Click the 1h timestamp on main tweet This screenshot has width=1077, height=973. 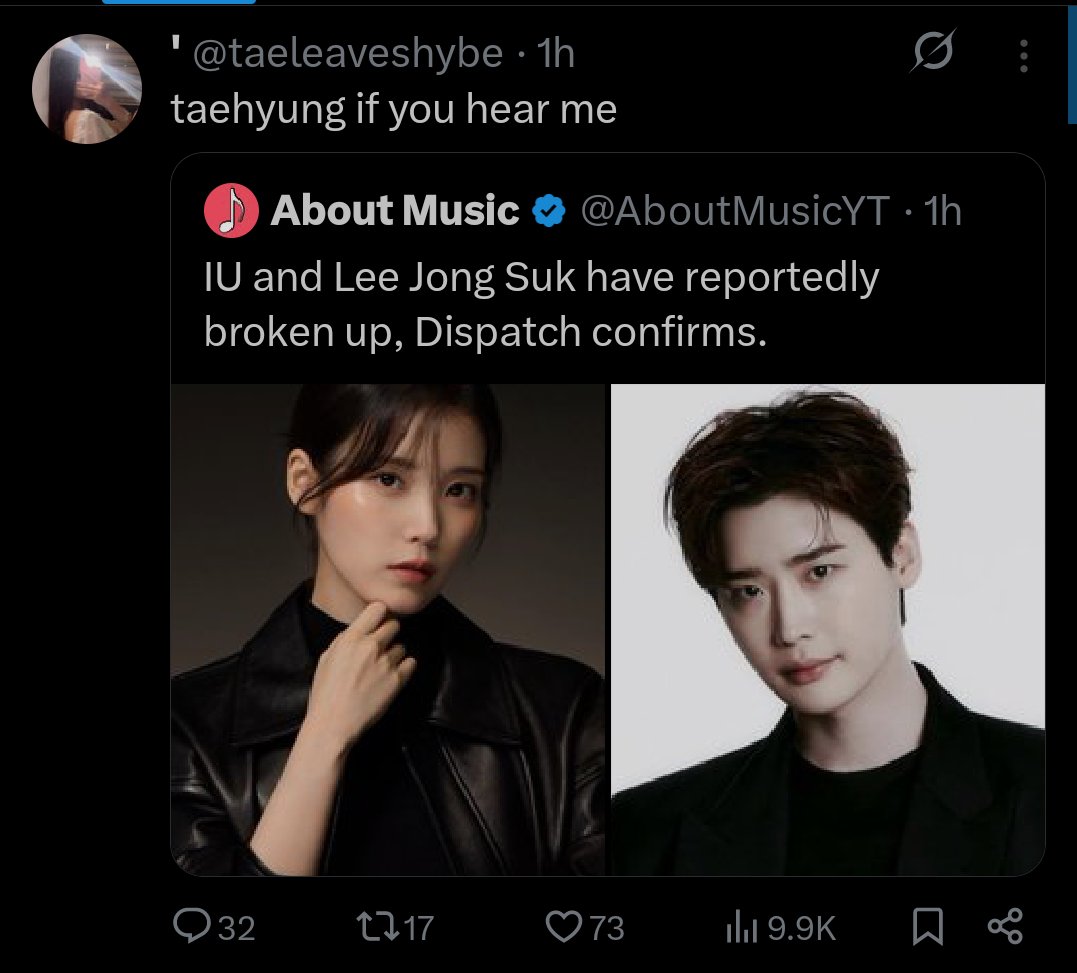coord(555,54)
